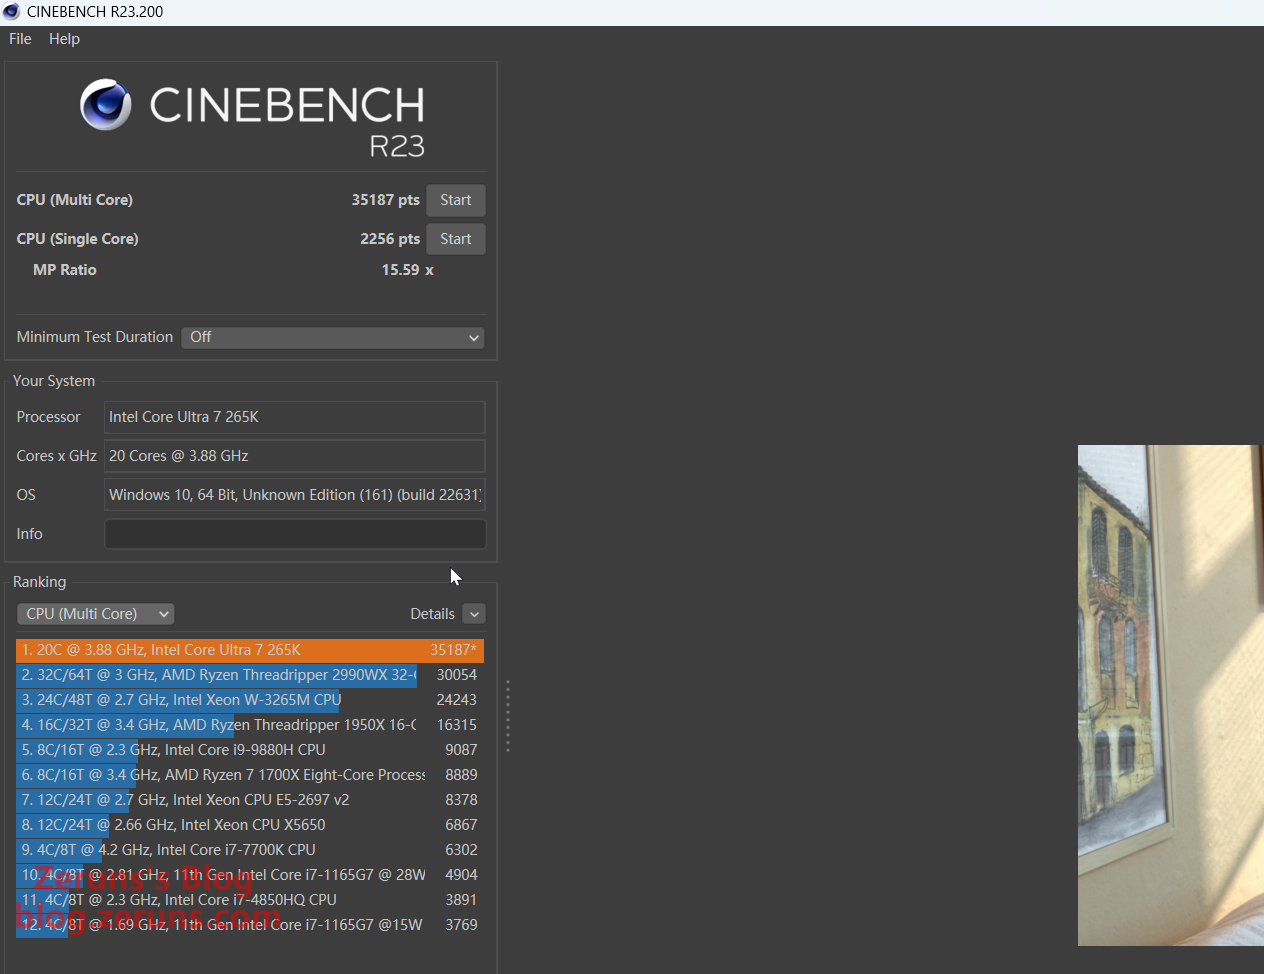Click the Details label in Ranking

(x=432, y=614)
